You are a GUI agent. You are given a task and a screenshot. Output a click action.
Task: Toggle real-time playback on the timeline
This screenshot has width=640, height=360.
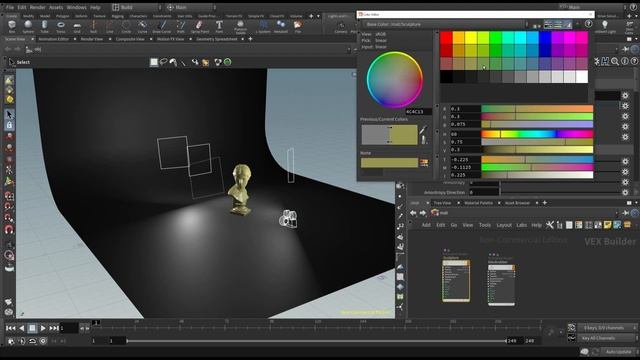point(43,341)
